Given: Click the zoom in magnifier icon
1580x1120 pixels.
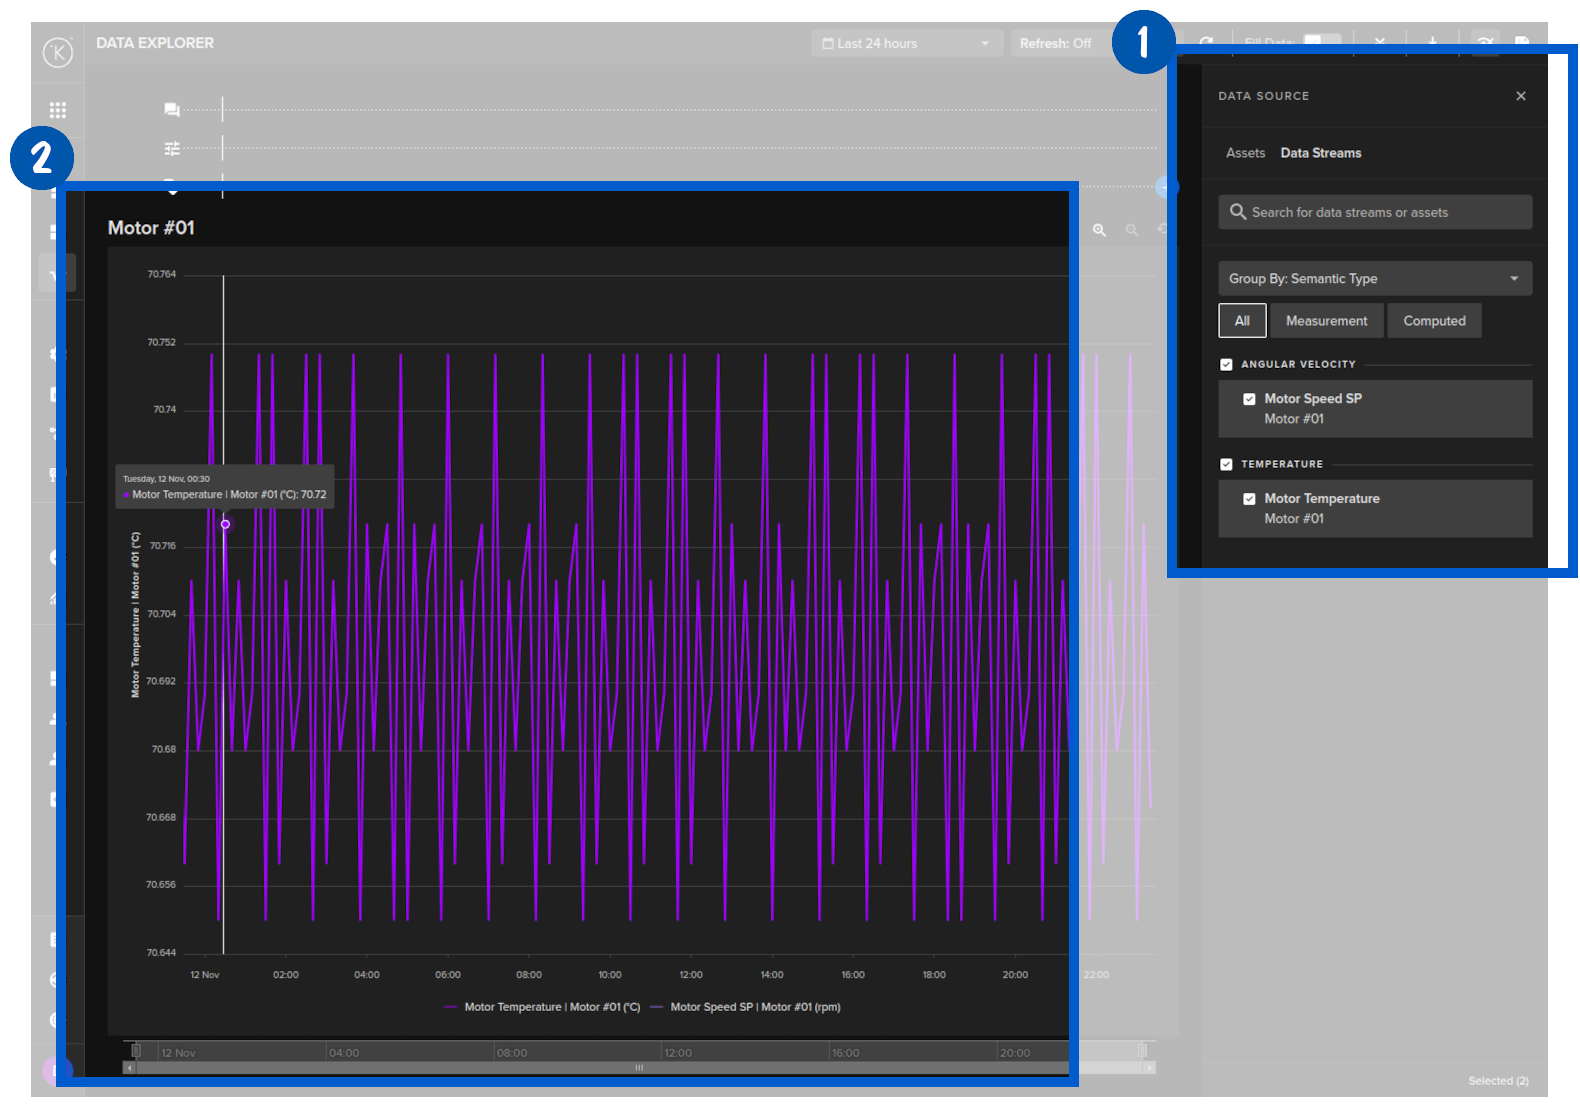Looking at the screenshot, I should [x=1099, y=230].
